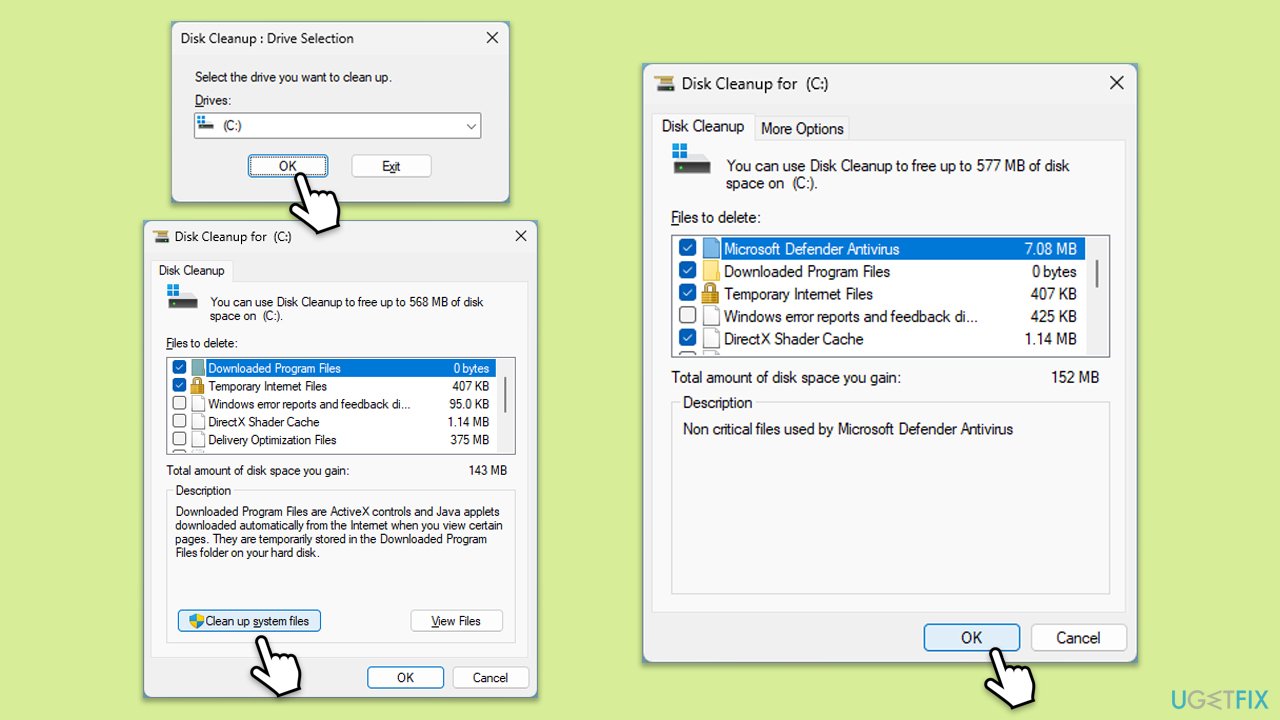
Task: Click Delivery Optimization Files file icon
Action: (198, 440)
